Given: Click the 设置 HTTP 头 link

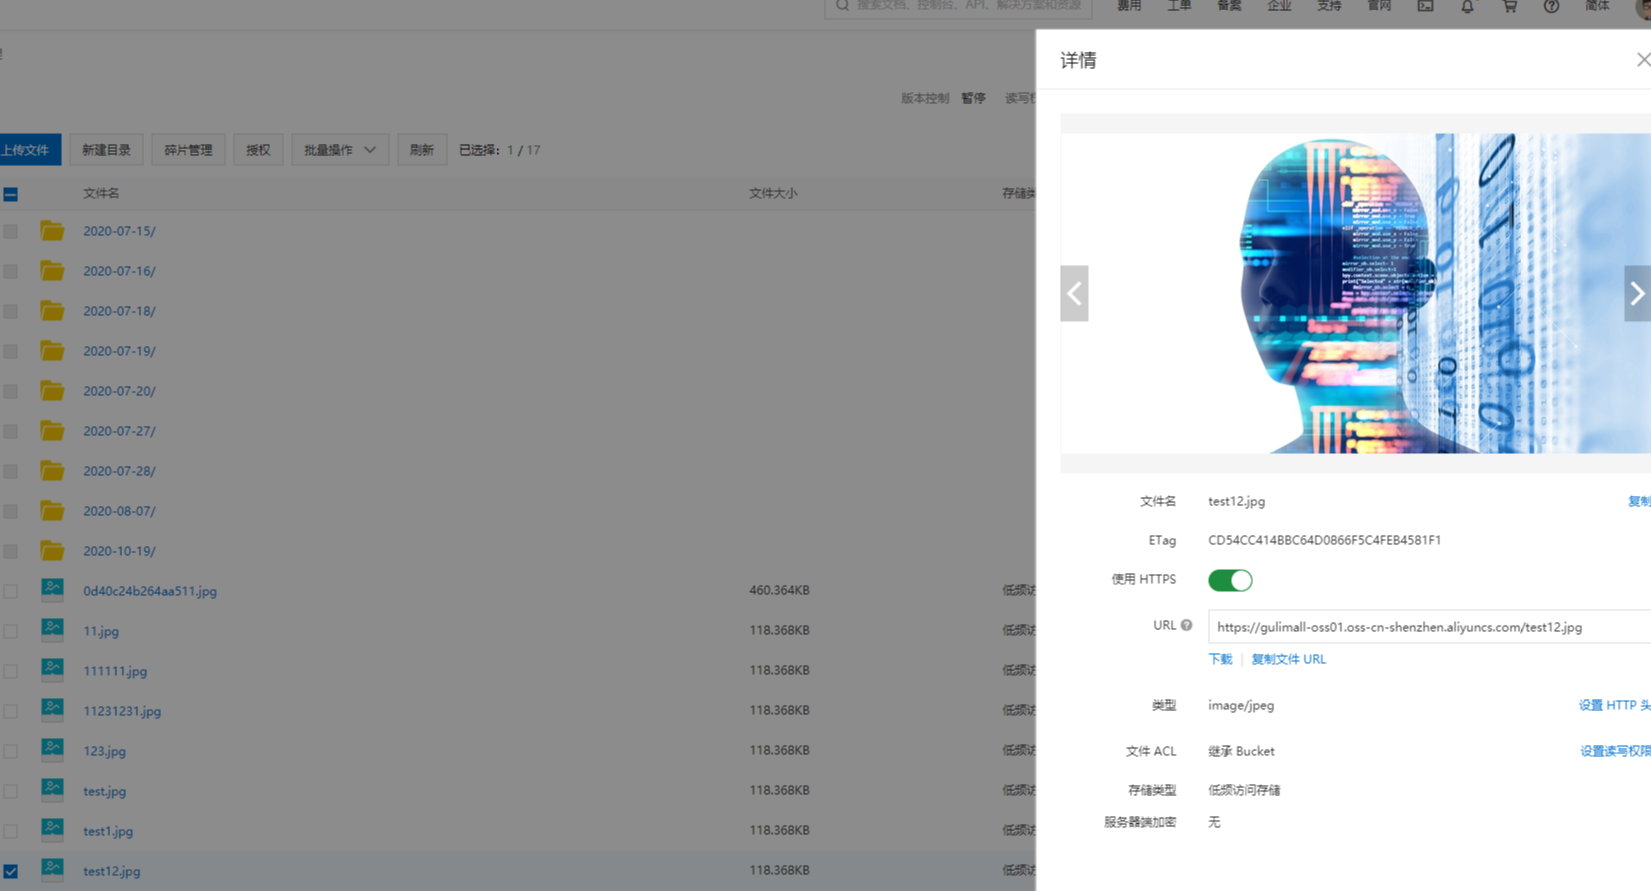Looking at the screenshot, I should click(1614, 705).
